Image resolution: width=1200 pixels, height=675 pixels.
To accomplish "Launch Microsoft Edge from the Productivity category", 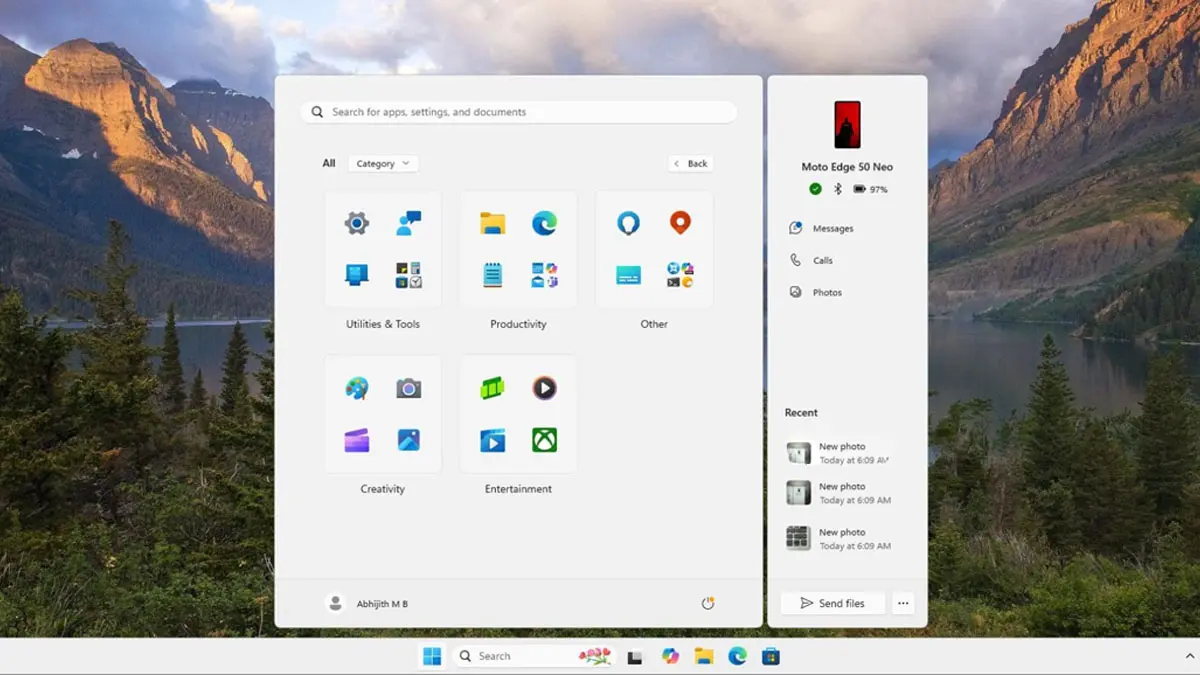I will tap(543, 222).
